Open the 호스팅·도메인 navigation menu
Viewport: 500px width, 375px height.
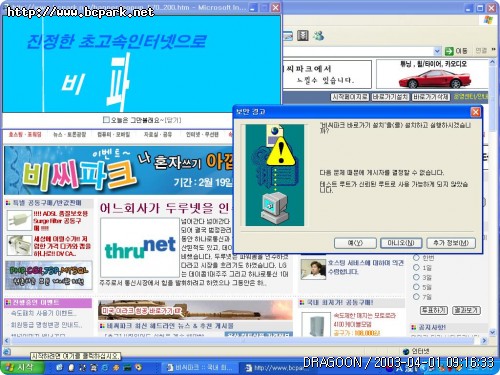[25, 134]
